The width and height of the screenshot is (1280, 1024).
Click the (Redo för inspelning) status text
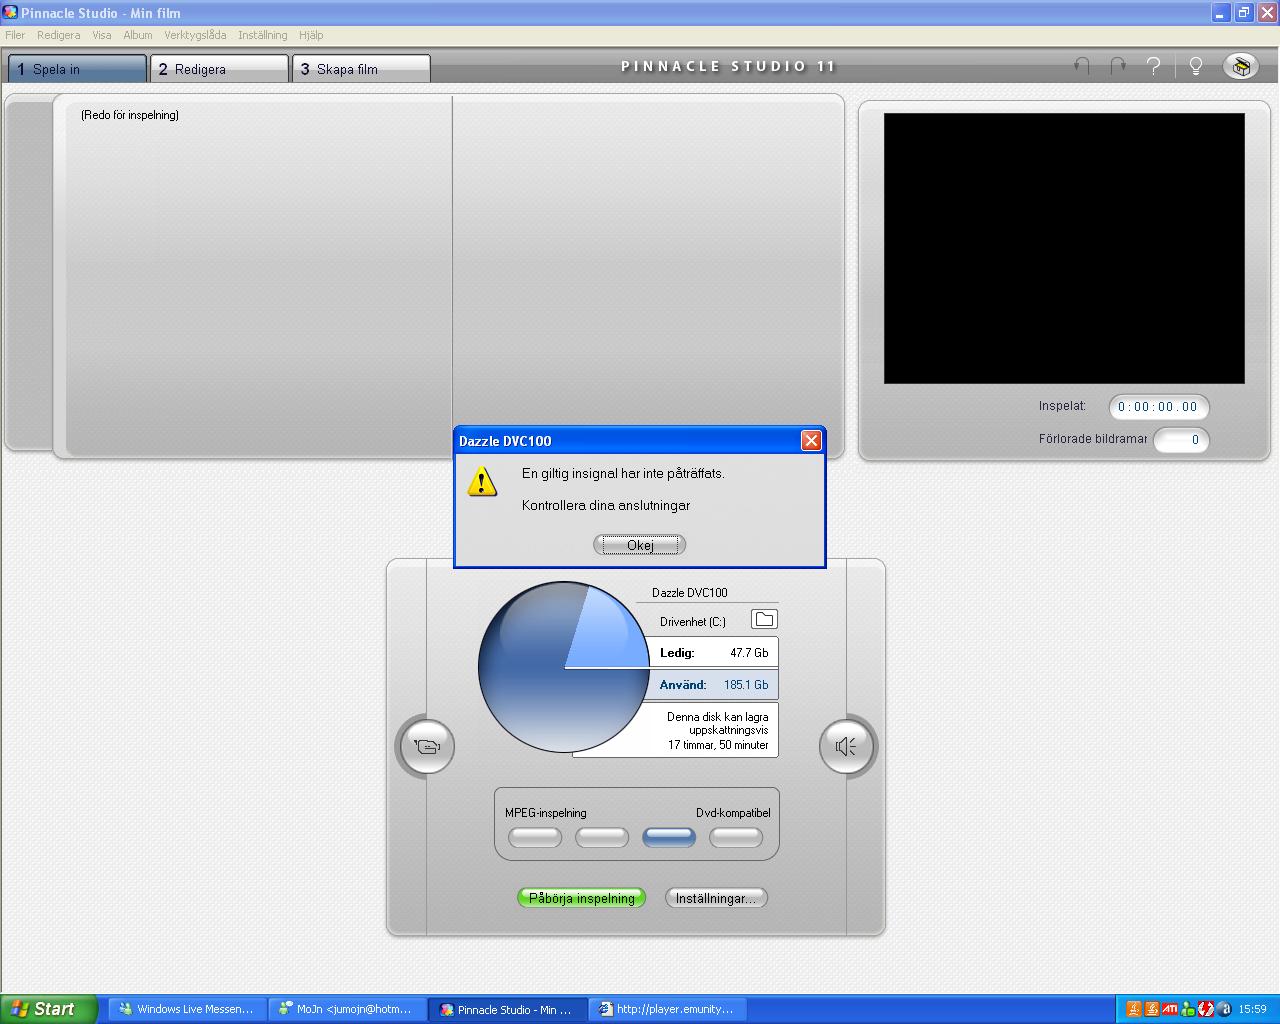[x=130, y=115]
